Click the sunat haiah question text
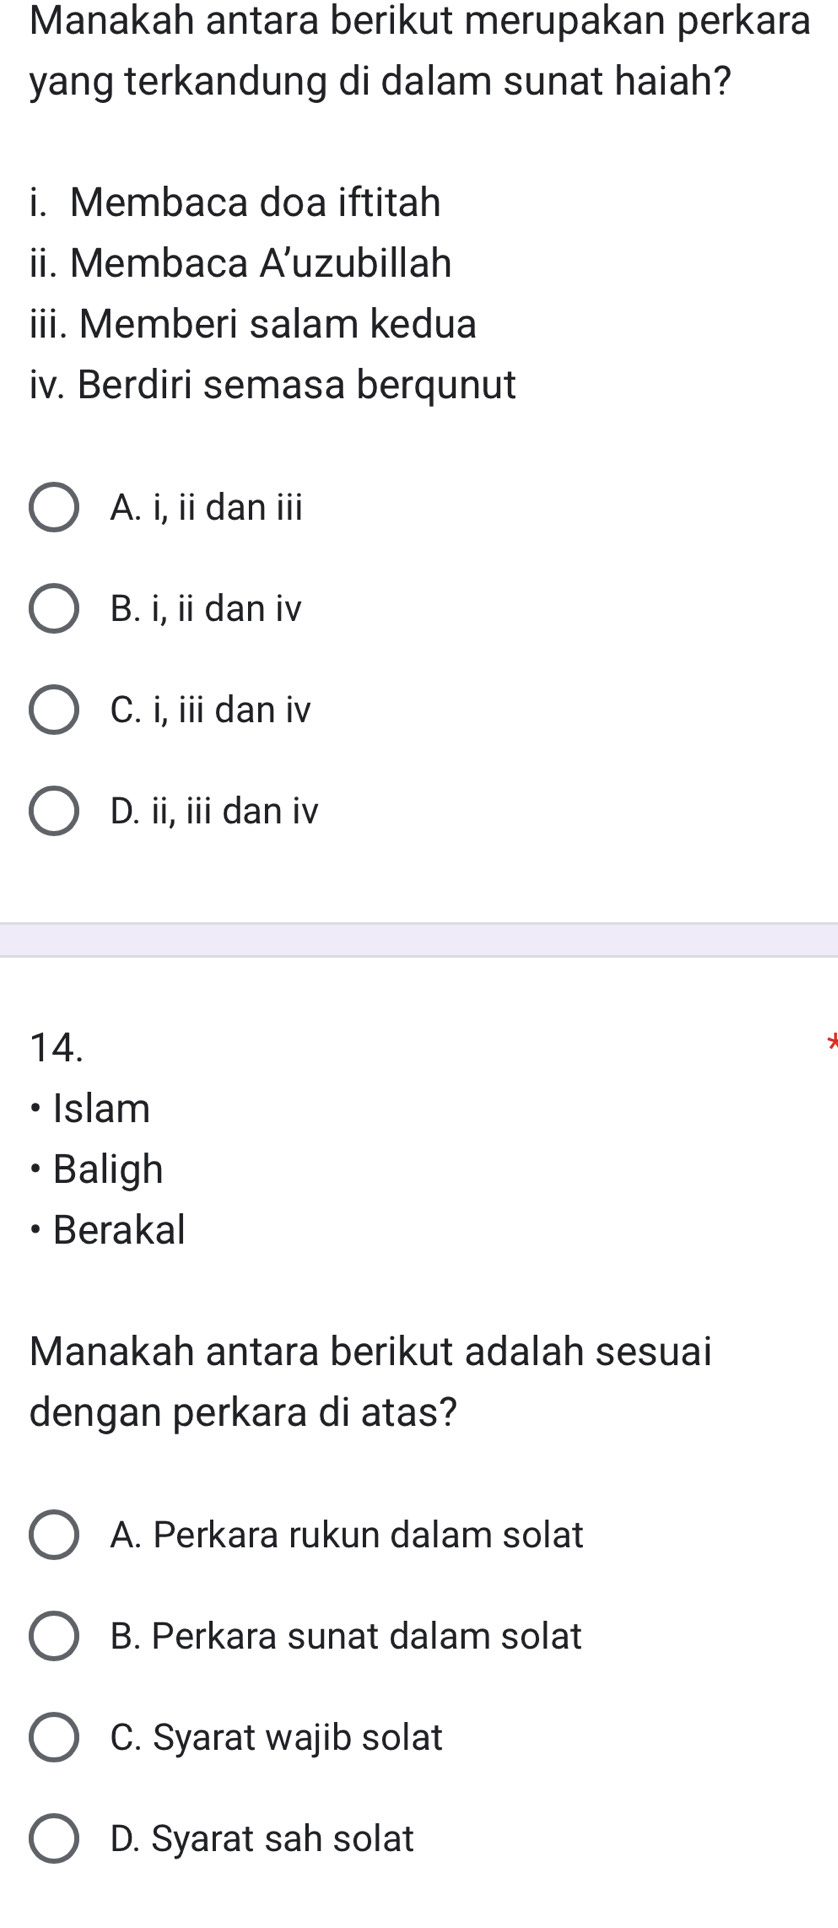Viewport: 838px width, 1928px height. click(x=419, y=50)
